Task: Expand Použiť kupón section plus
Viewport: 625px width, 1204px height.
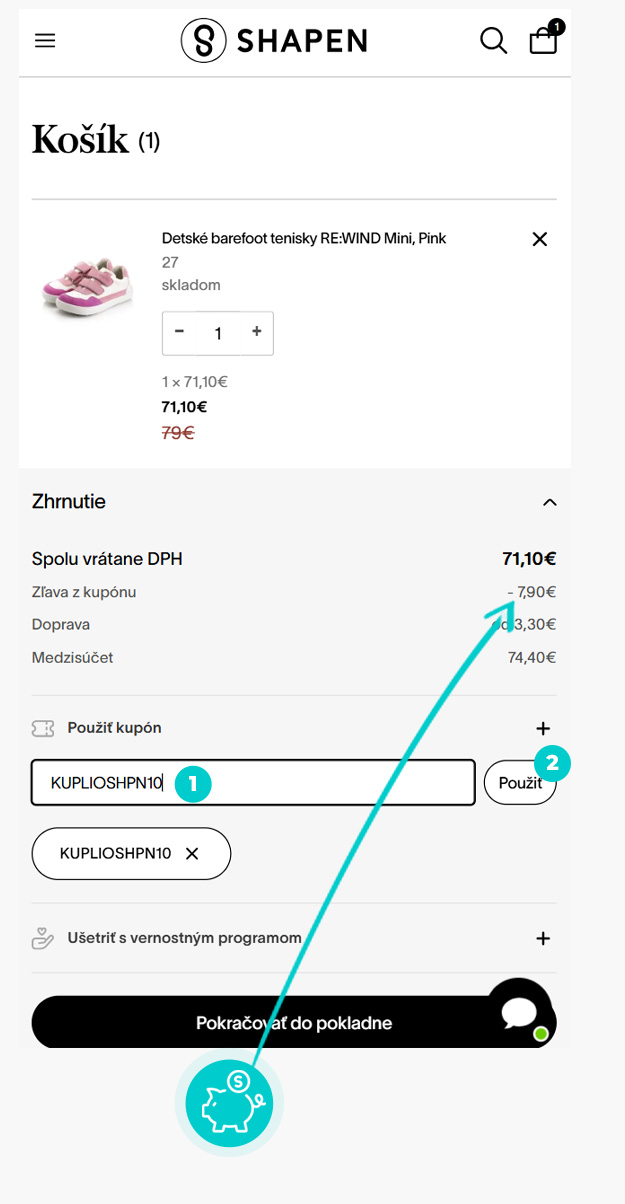Action: pyautogui.click(x=543, y=729)
